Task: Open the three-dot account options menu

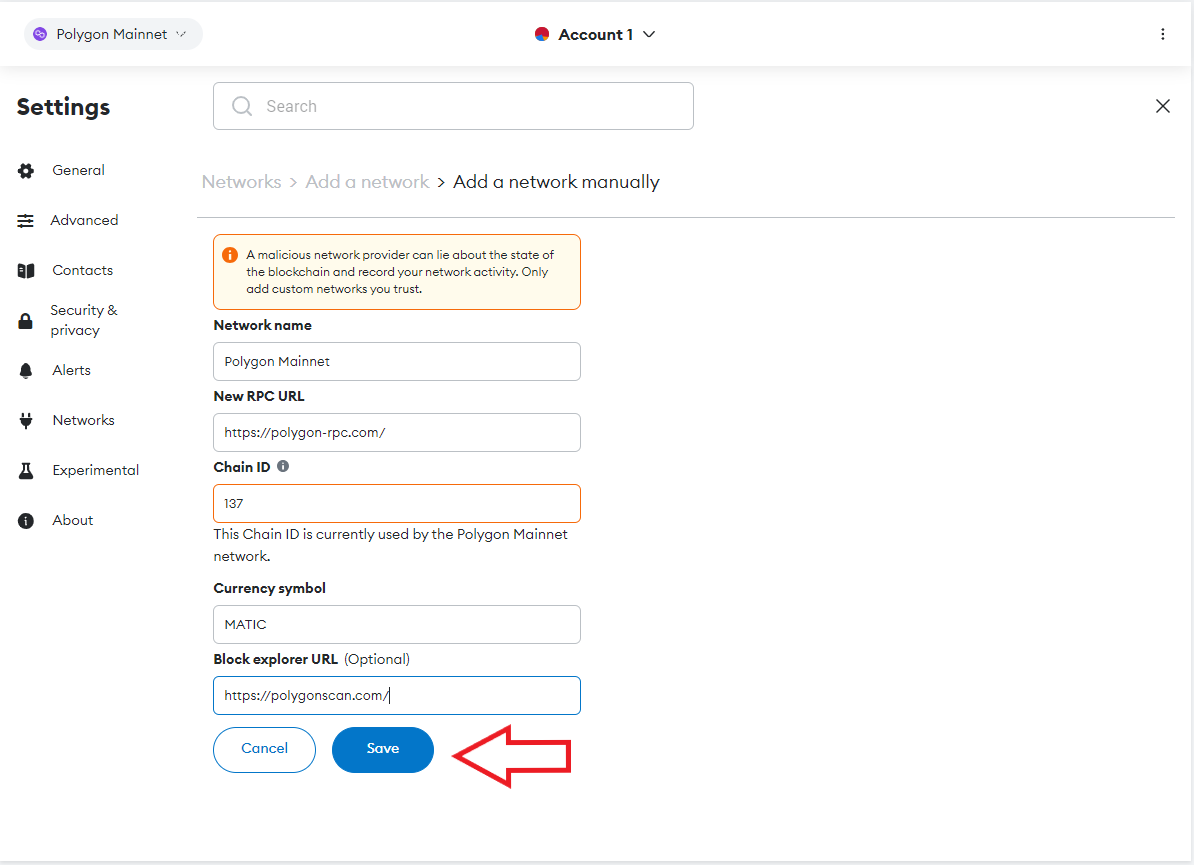Action: 1162,34
